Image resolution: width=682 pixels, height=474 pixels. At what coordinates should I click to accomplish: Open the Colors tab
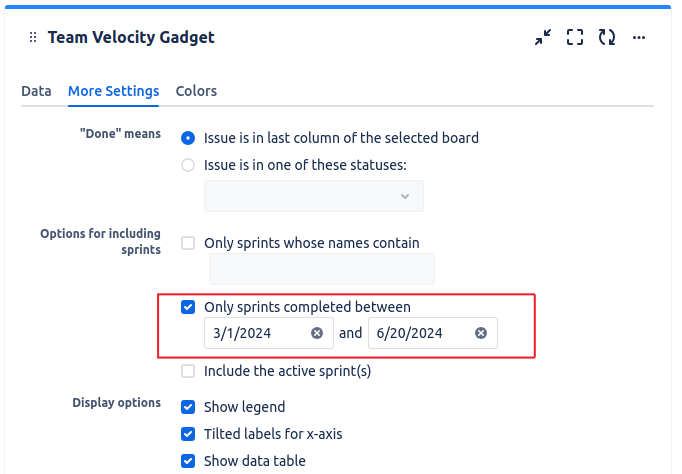(x=196, y=91)
